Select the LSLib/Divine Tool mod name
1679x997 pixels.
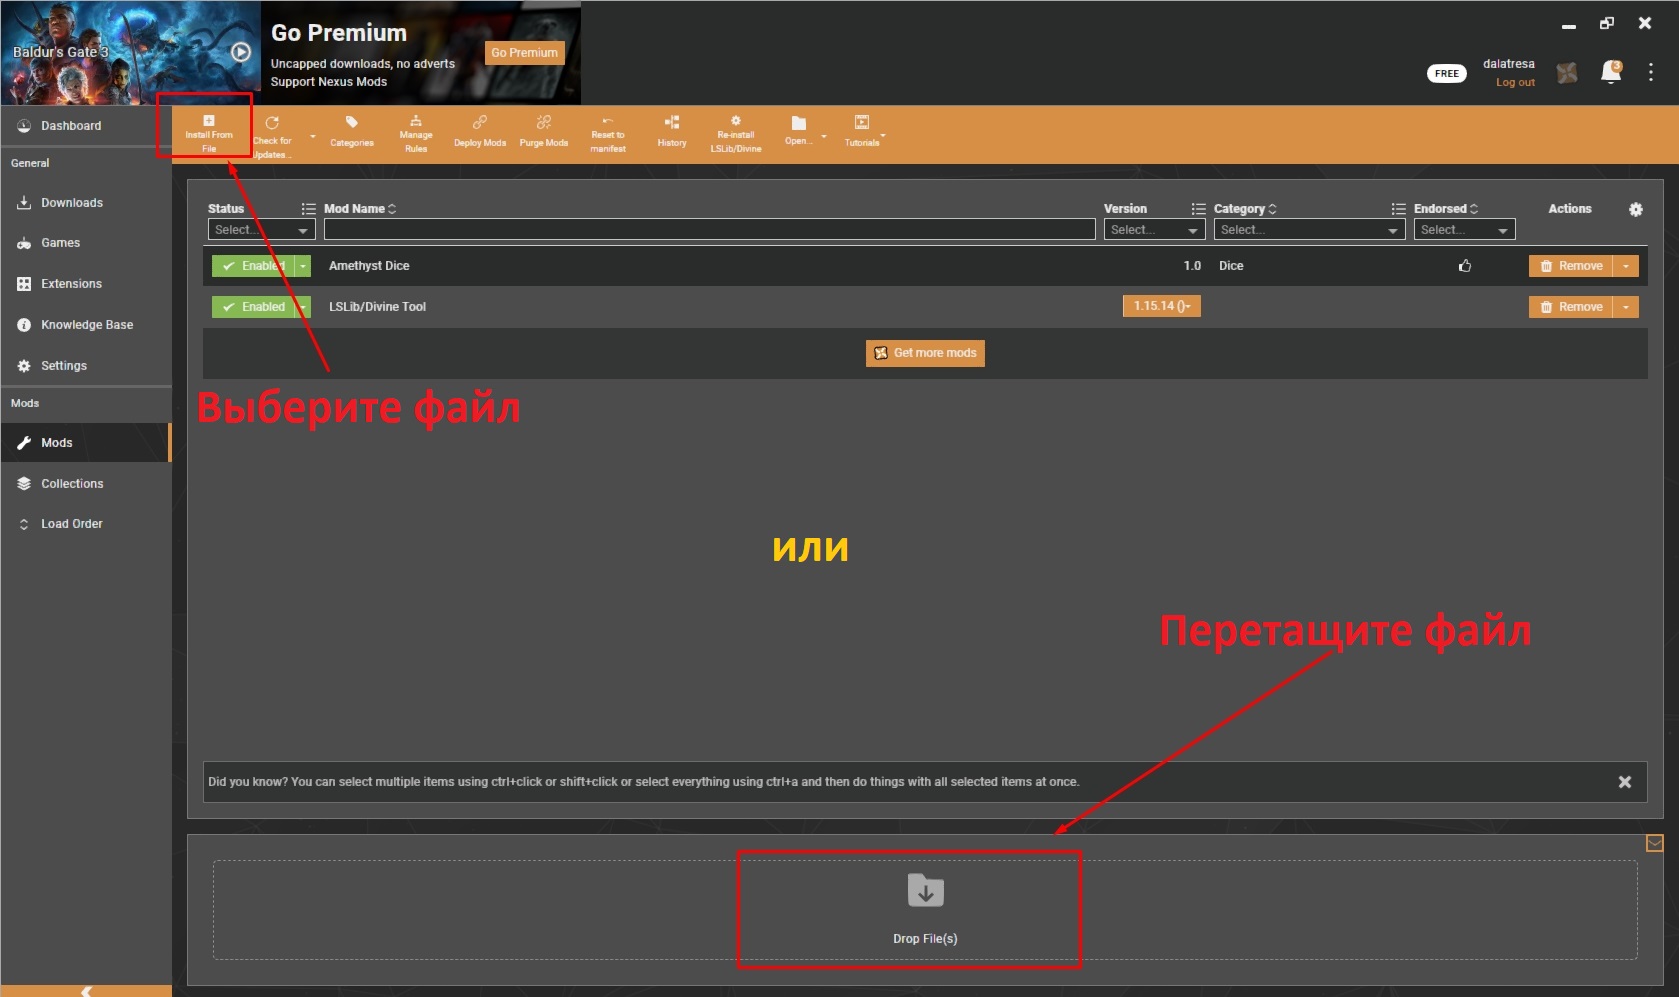coord(377,307)
